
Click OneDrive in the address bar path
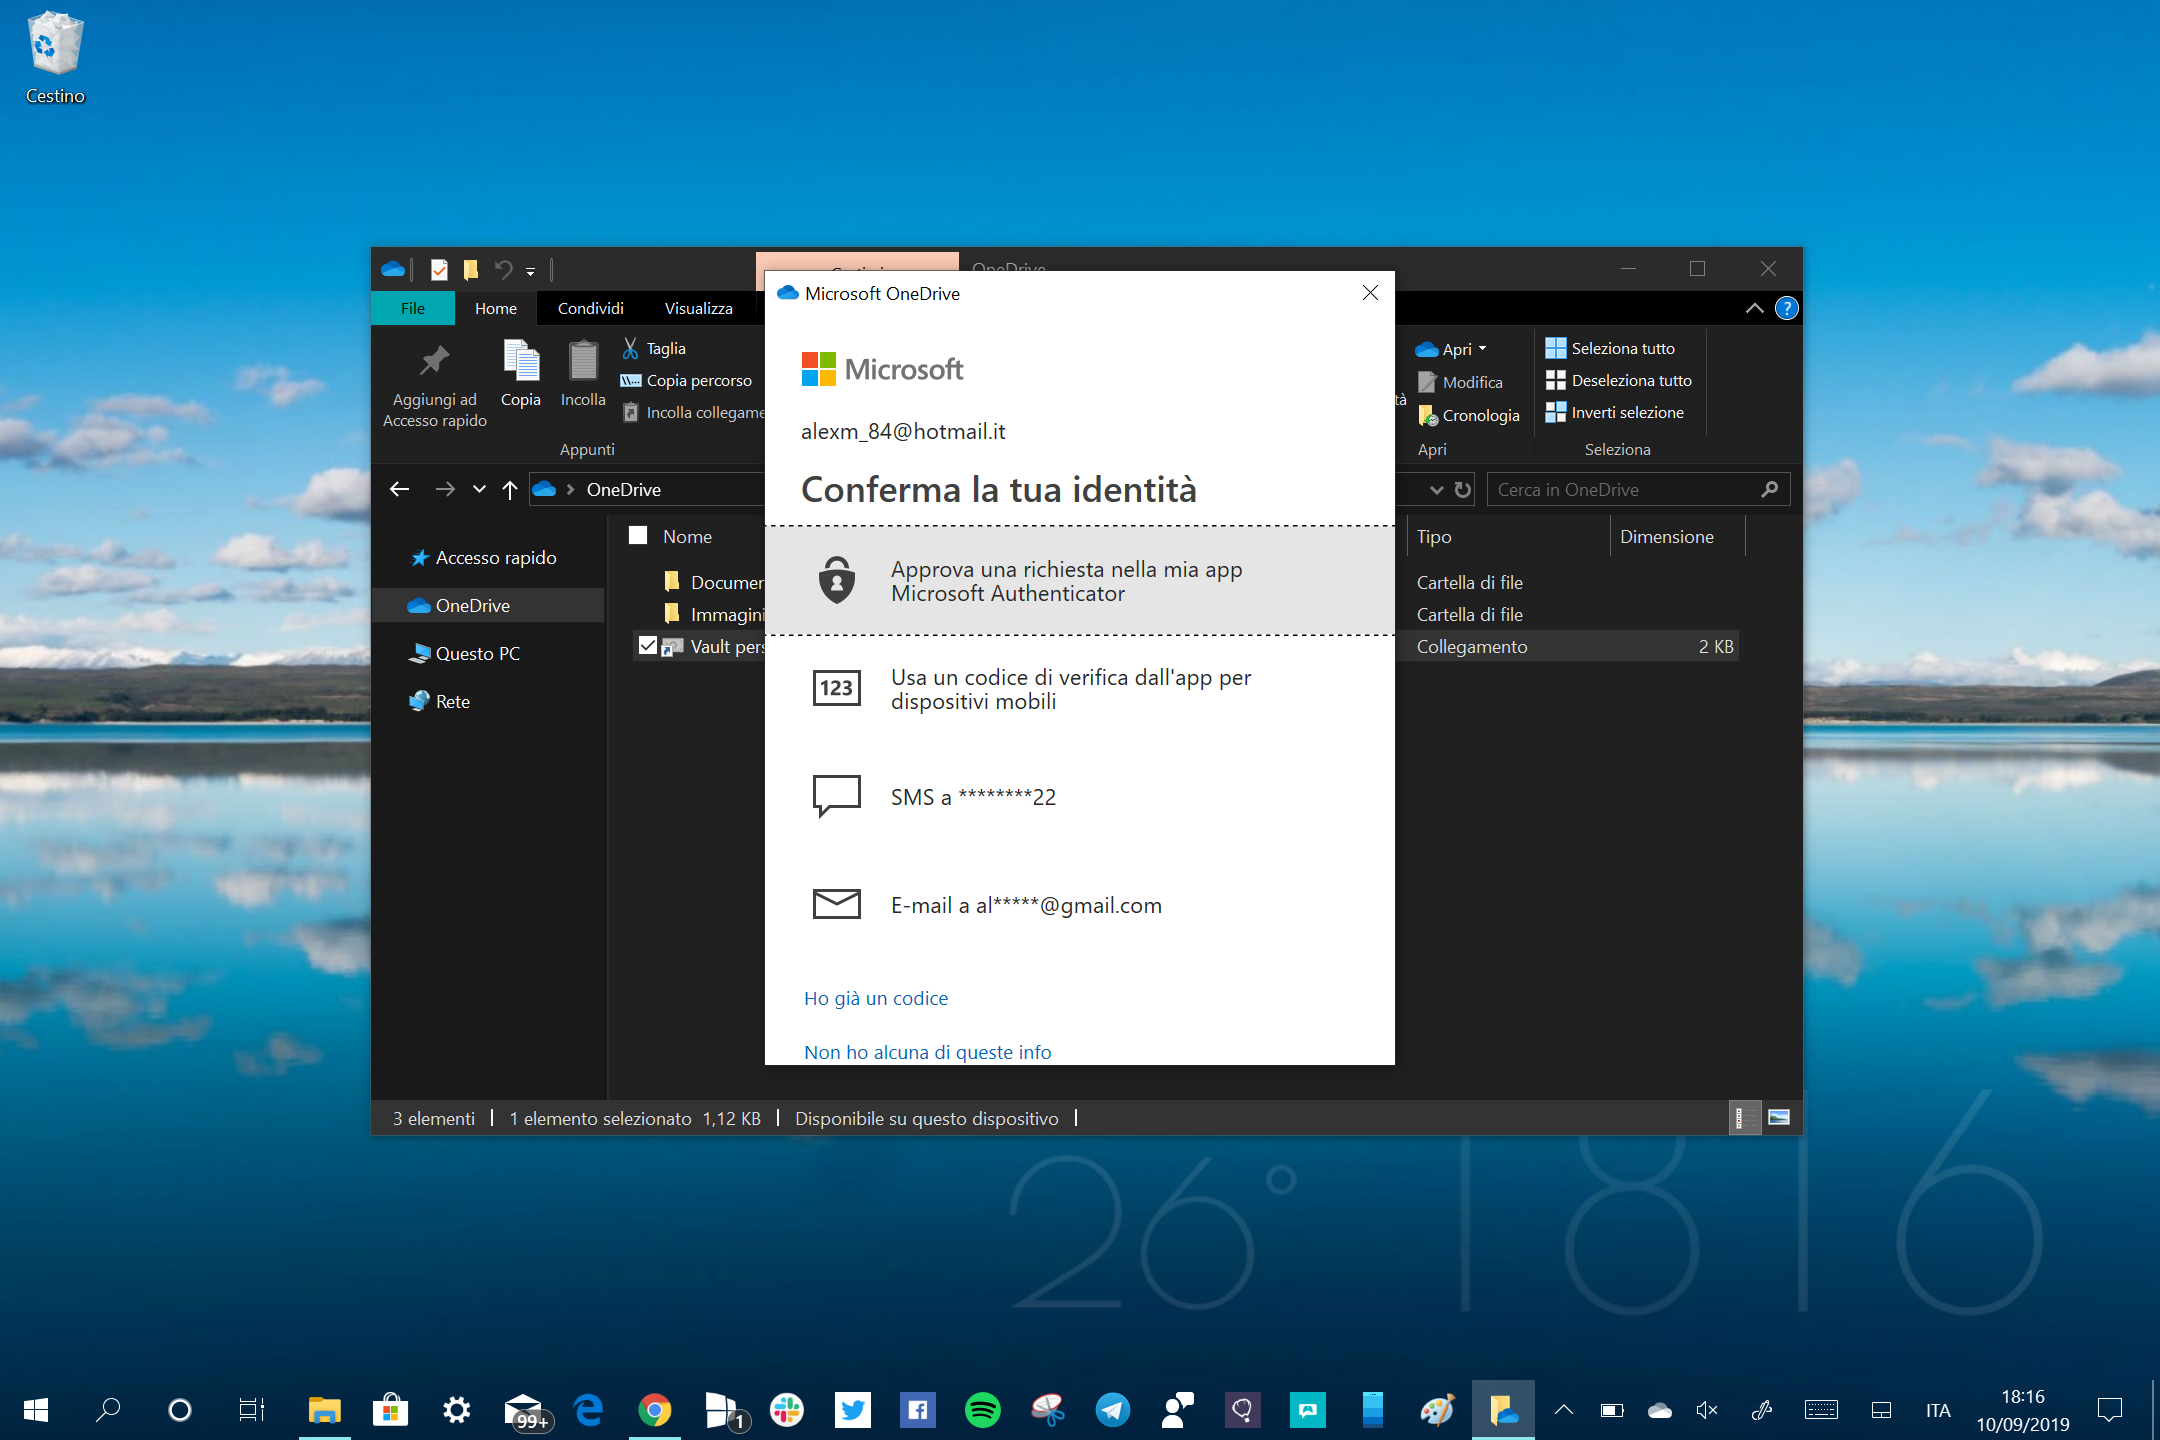pos(624,489)
